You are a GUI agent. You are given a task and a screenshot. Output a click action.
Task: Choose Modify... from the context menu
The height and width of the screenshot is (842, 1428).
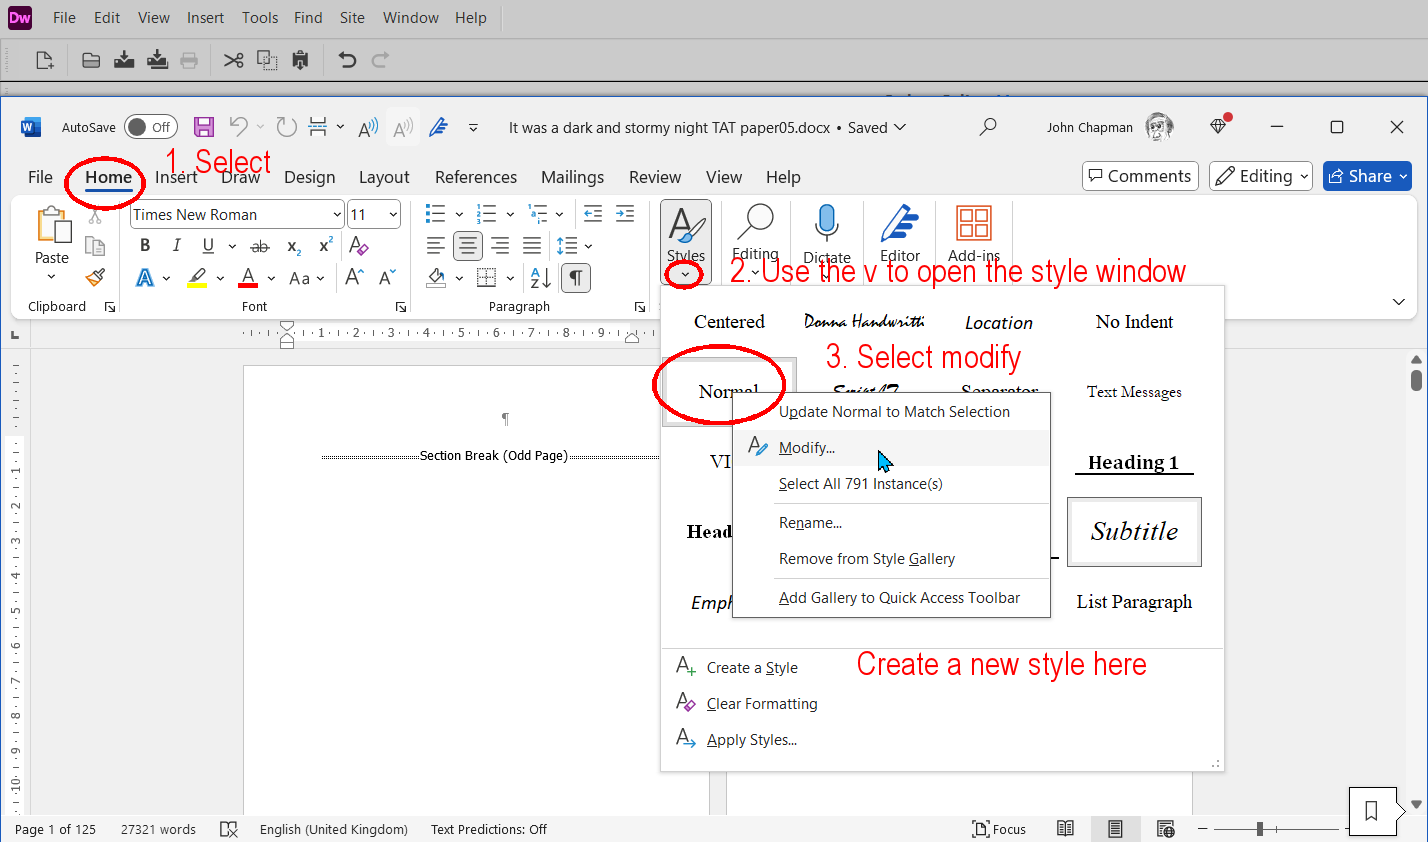click(x=807, y=448)
